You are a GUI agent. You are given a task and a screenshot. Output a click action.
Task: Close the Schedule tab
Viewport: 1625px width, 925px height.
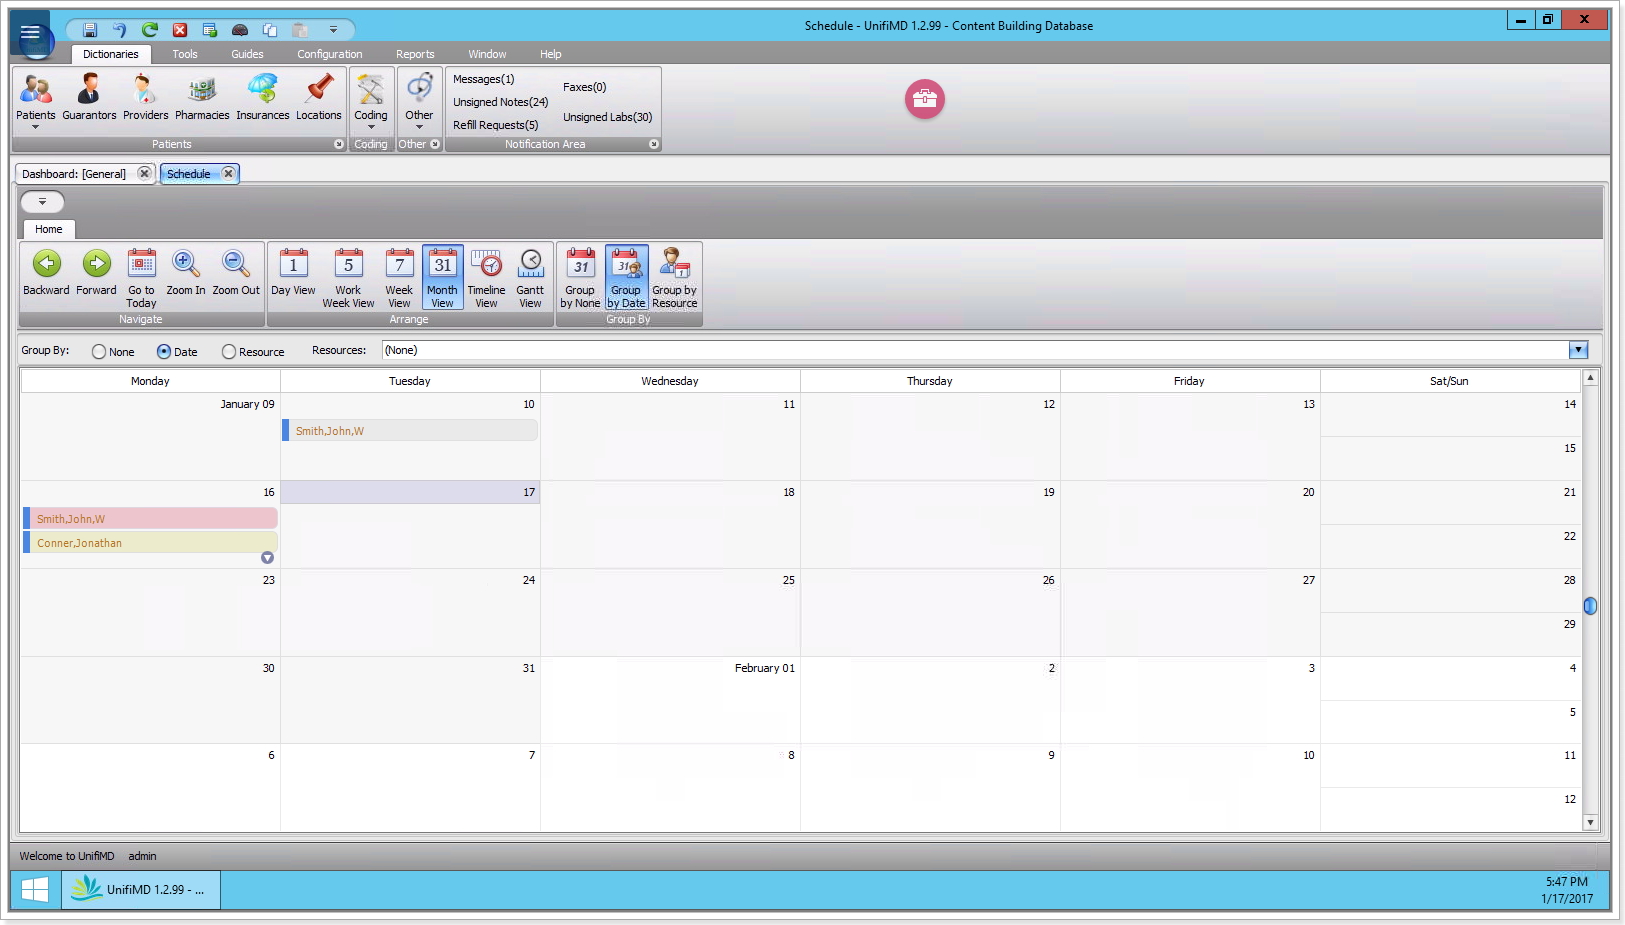tap(228, 174)
